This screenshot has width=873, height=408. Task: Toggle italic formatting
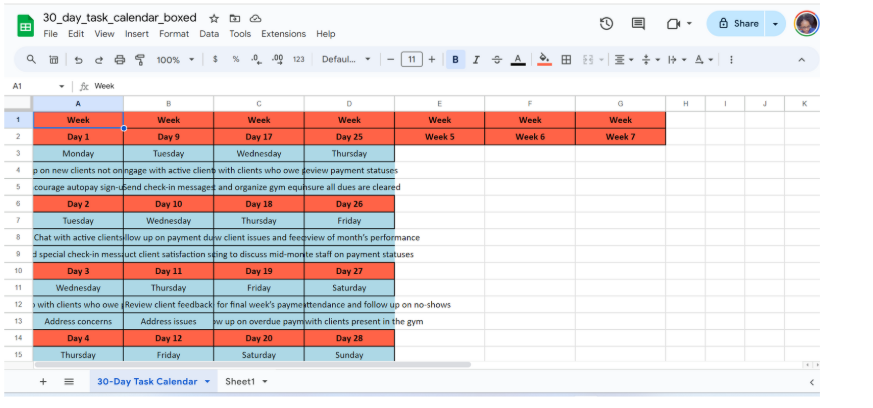[477, 60]
